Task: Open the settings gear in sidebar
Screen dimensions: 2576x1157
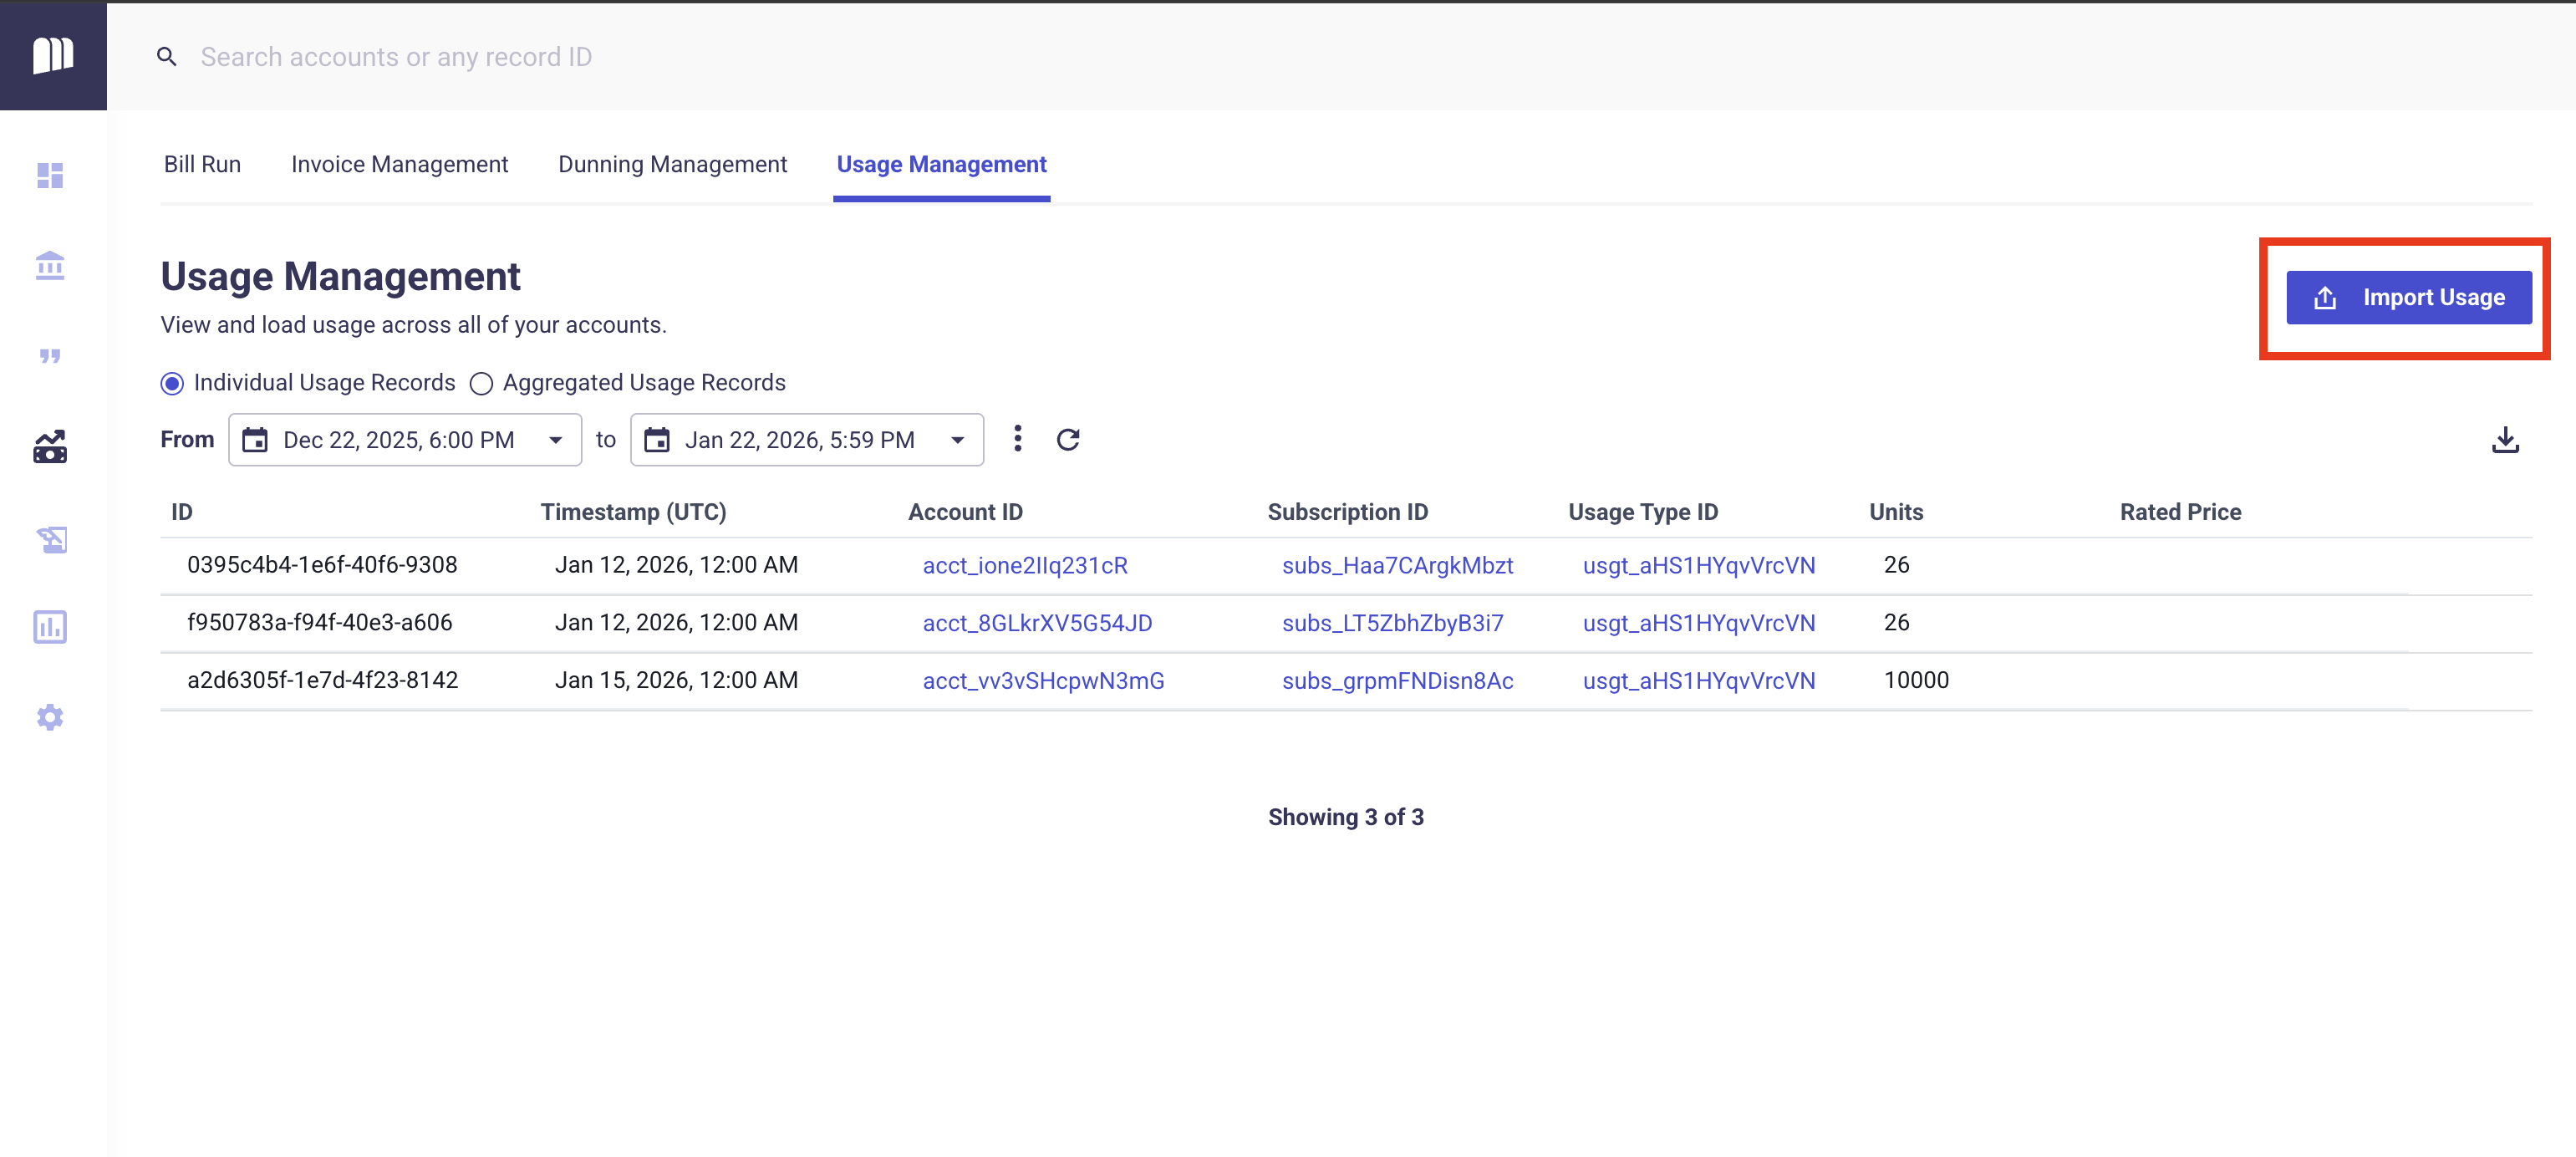Action: pos(50,717)
